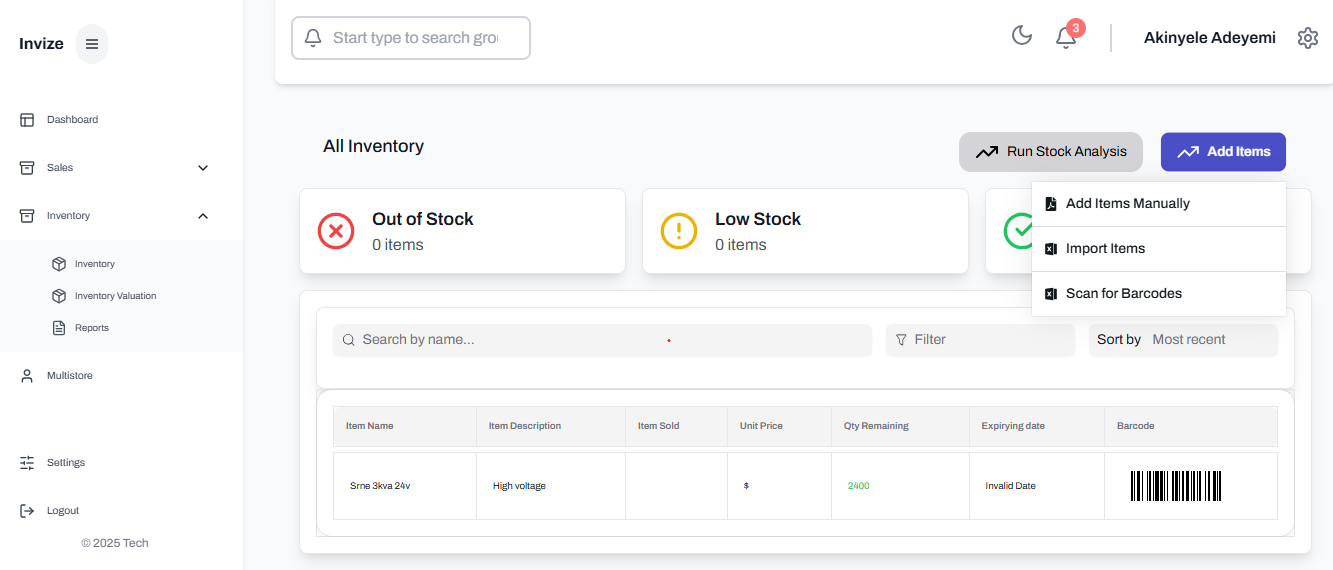Click the Run Stock Analysis button
This screenshot has height=570, width=1333.
tap(1050, 152)
